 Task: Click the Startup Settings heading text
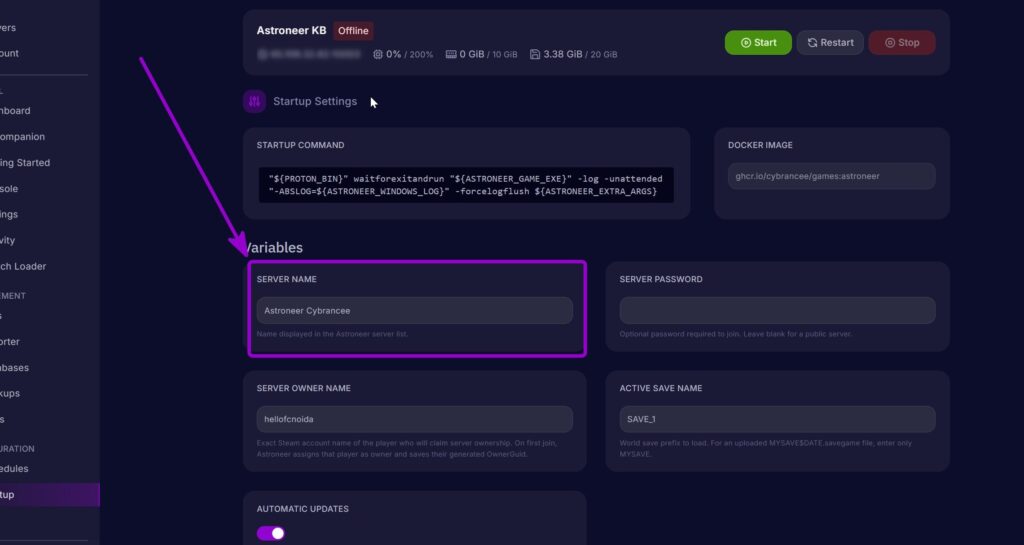[315, 101]
